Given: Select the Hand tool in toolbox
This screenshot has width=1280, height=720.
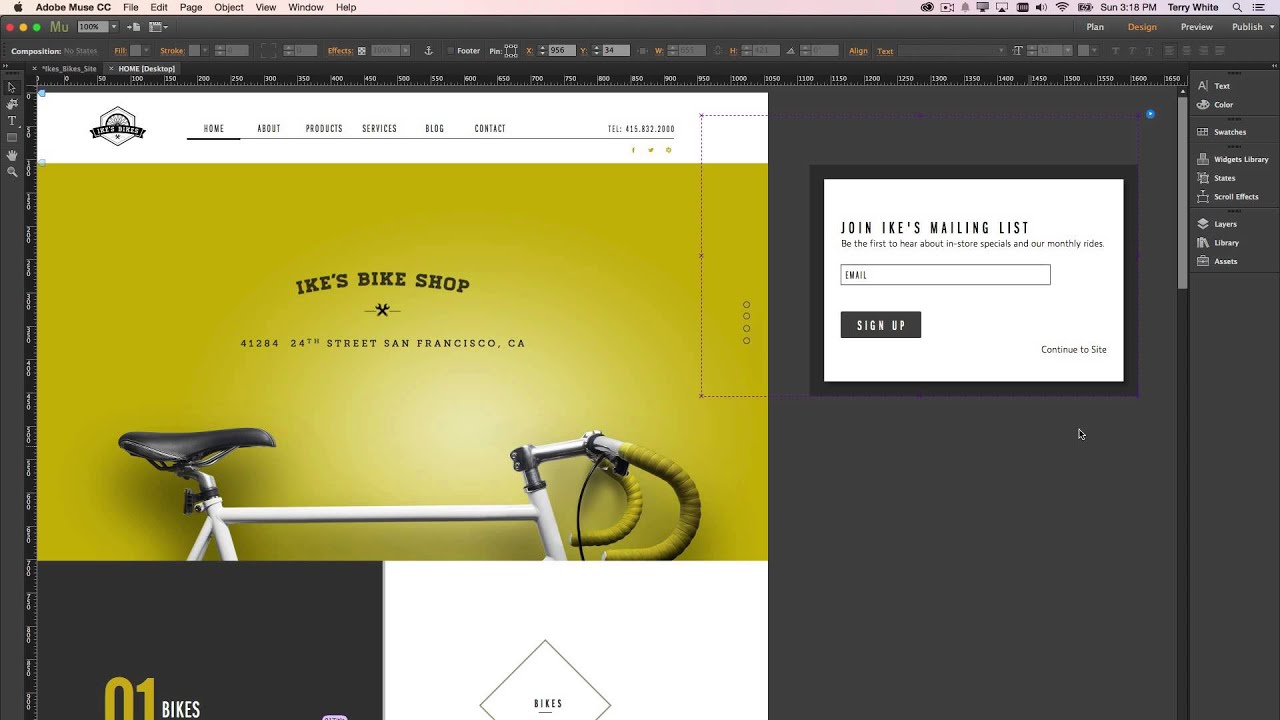Looking at the screenshot, I should 12,155.
